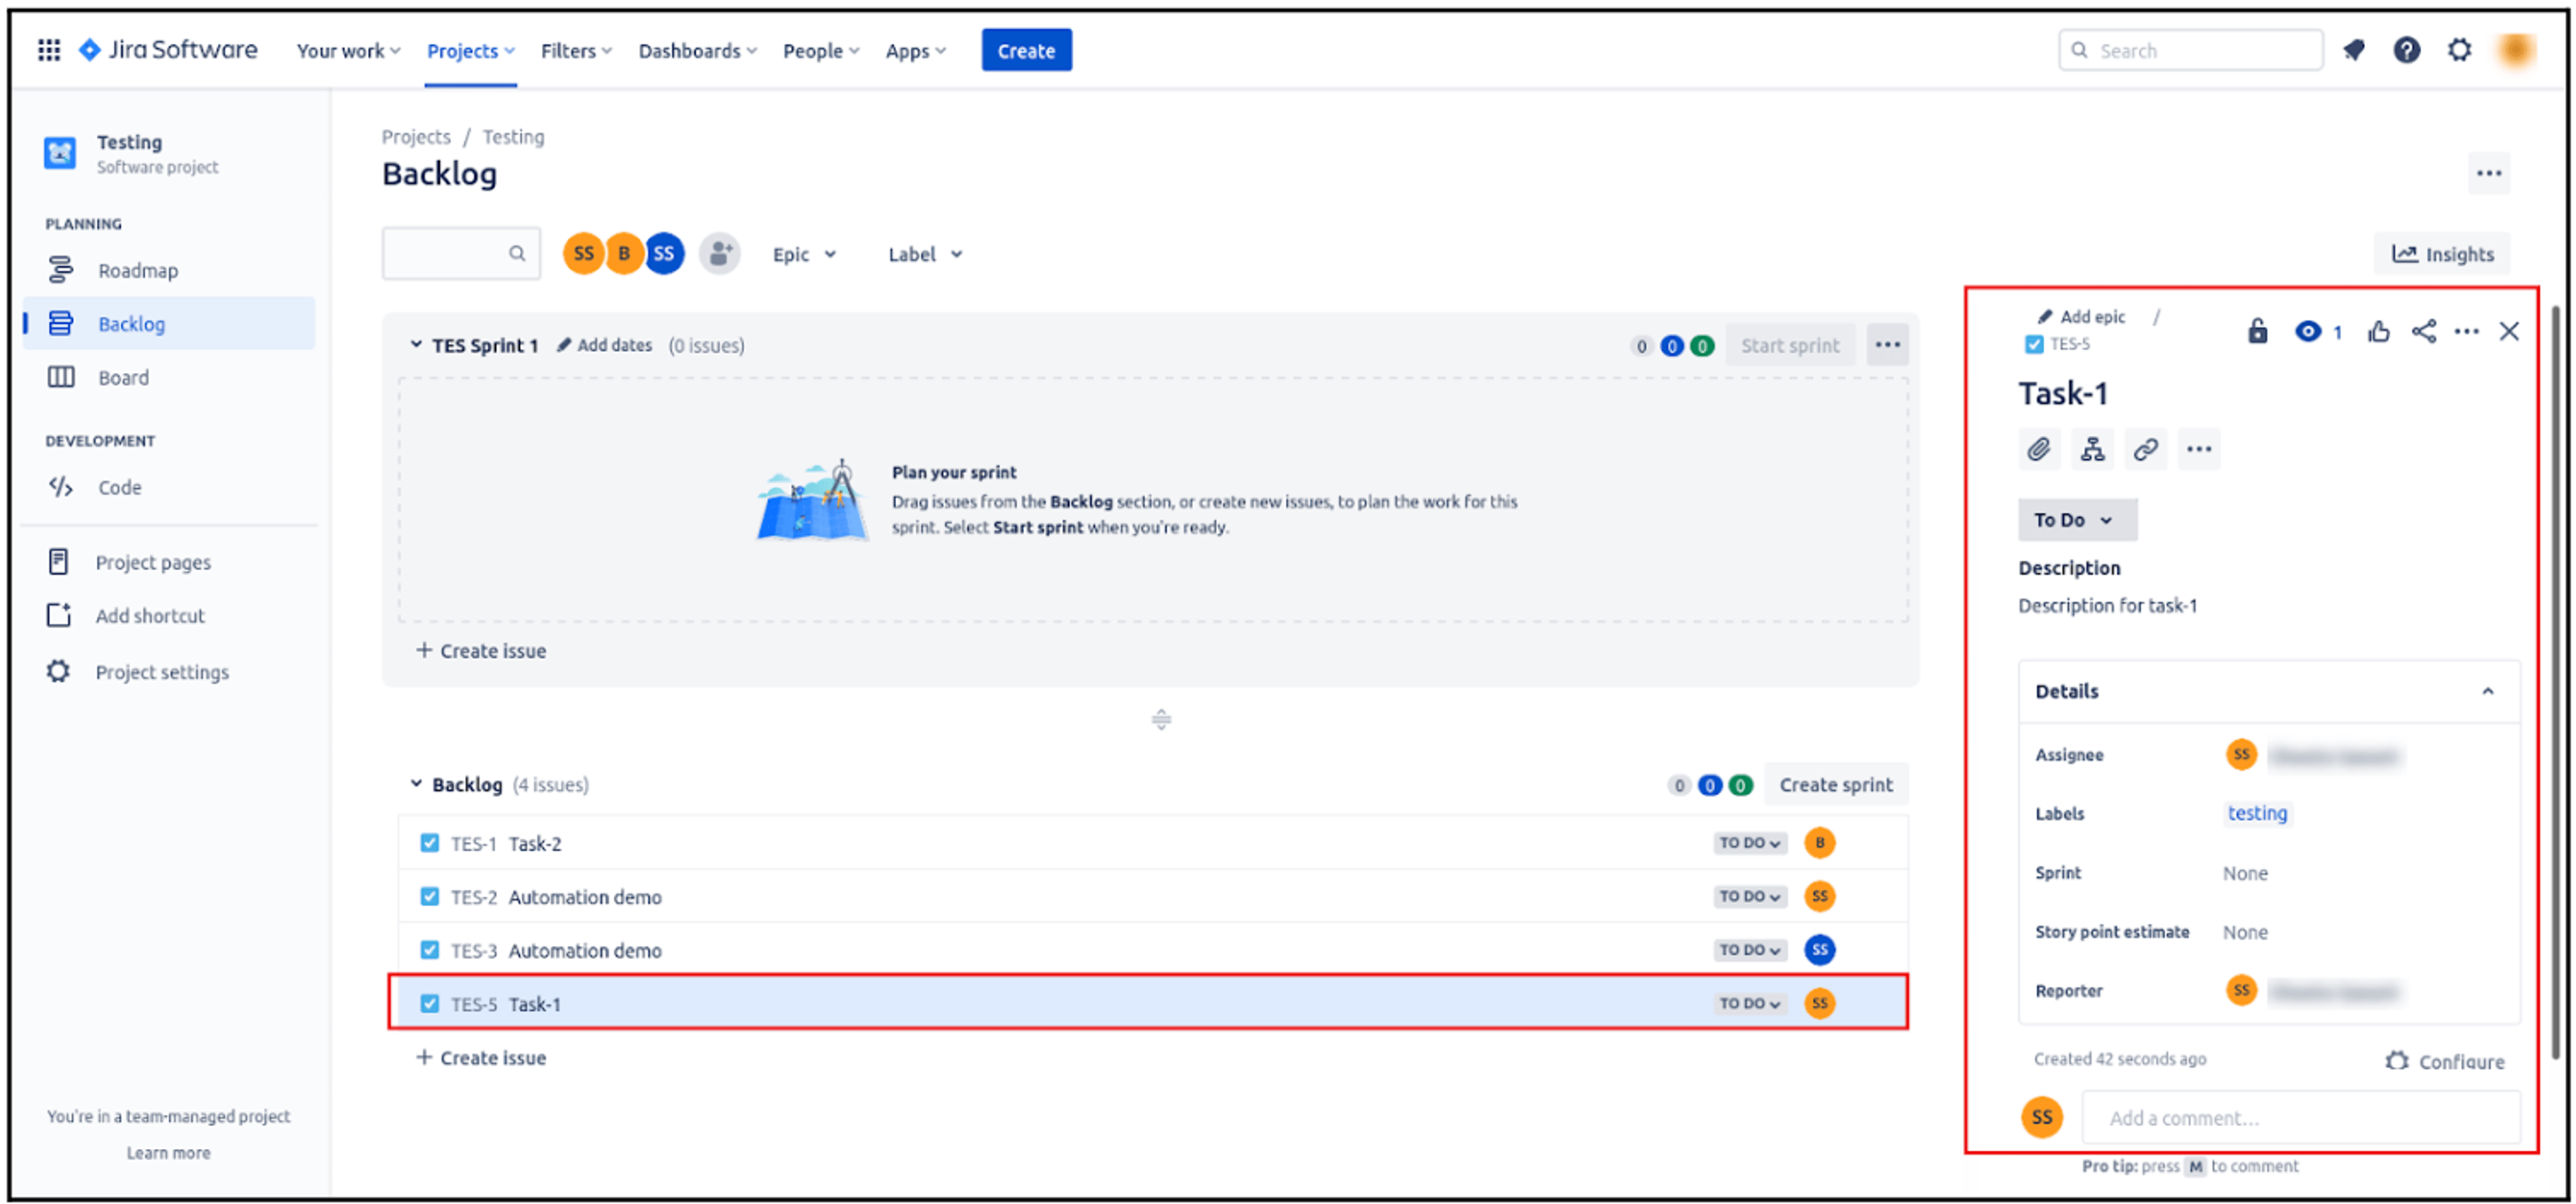Click Add dates for TES Sprint 1

pos(605,345)
